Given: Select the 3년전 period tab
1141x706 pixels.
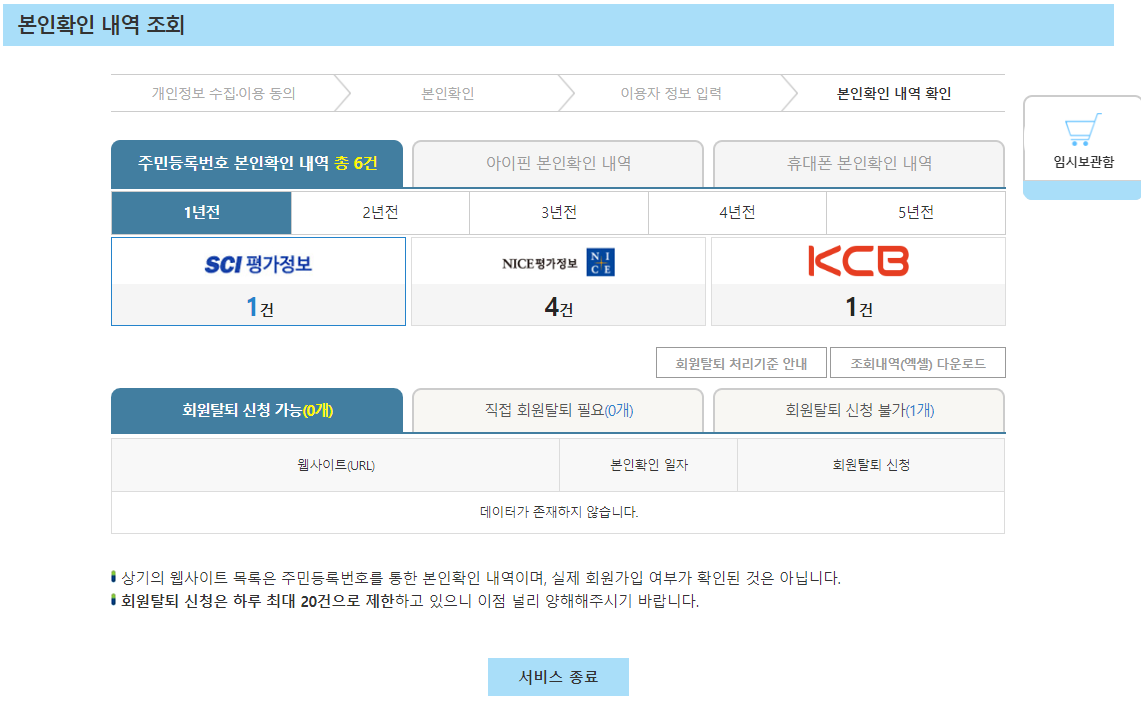Looking at the screenshot, I should point(559,213).
